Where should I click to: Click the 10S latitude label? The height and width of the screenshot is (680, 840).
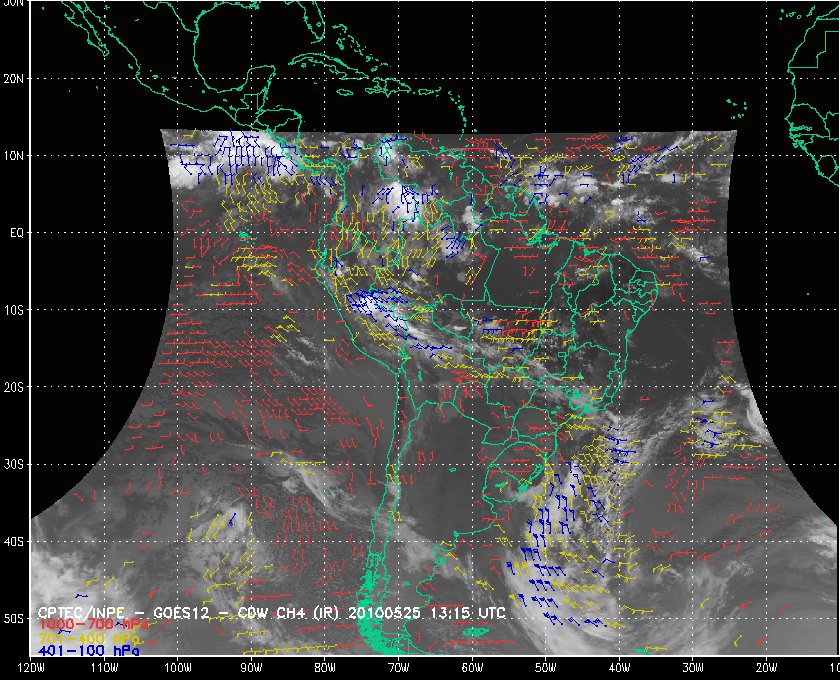point(13,310)
